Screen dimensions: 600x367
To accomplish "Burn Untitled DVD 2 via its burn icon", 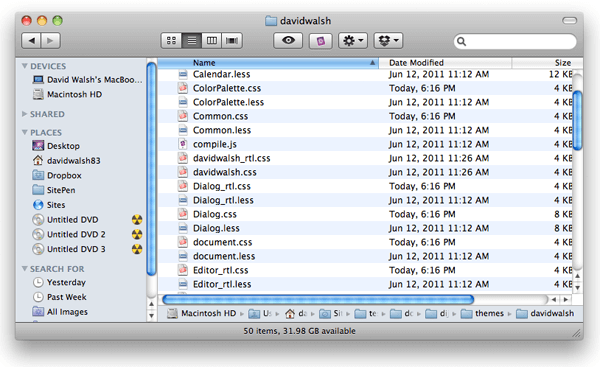I will pyautogui.click(x=137, y=234).
